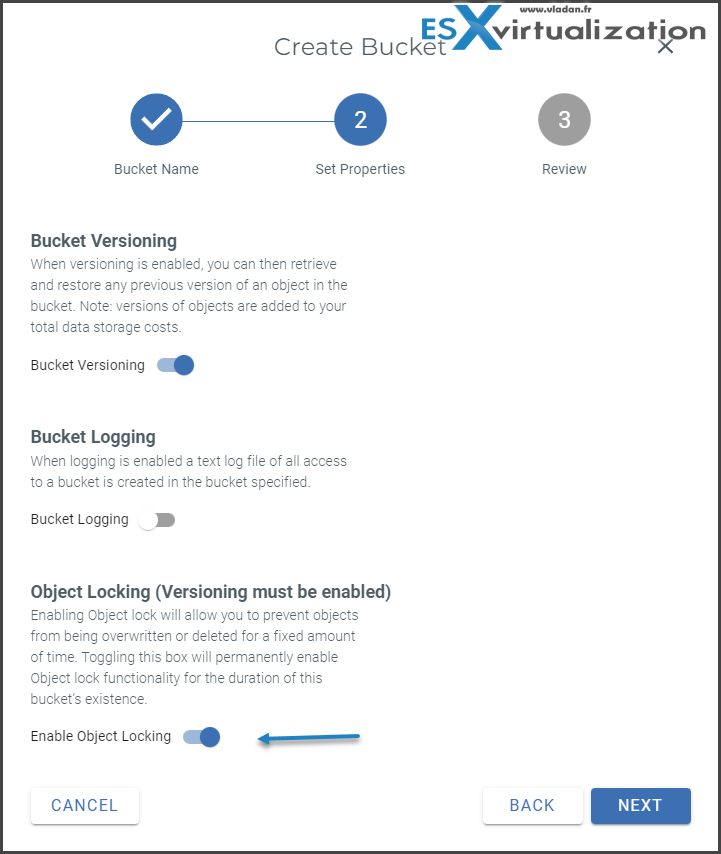Select the Review step label

point(564,169)
